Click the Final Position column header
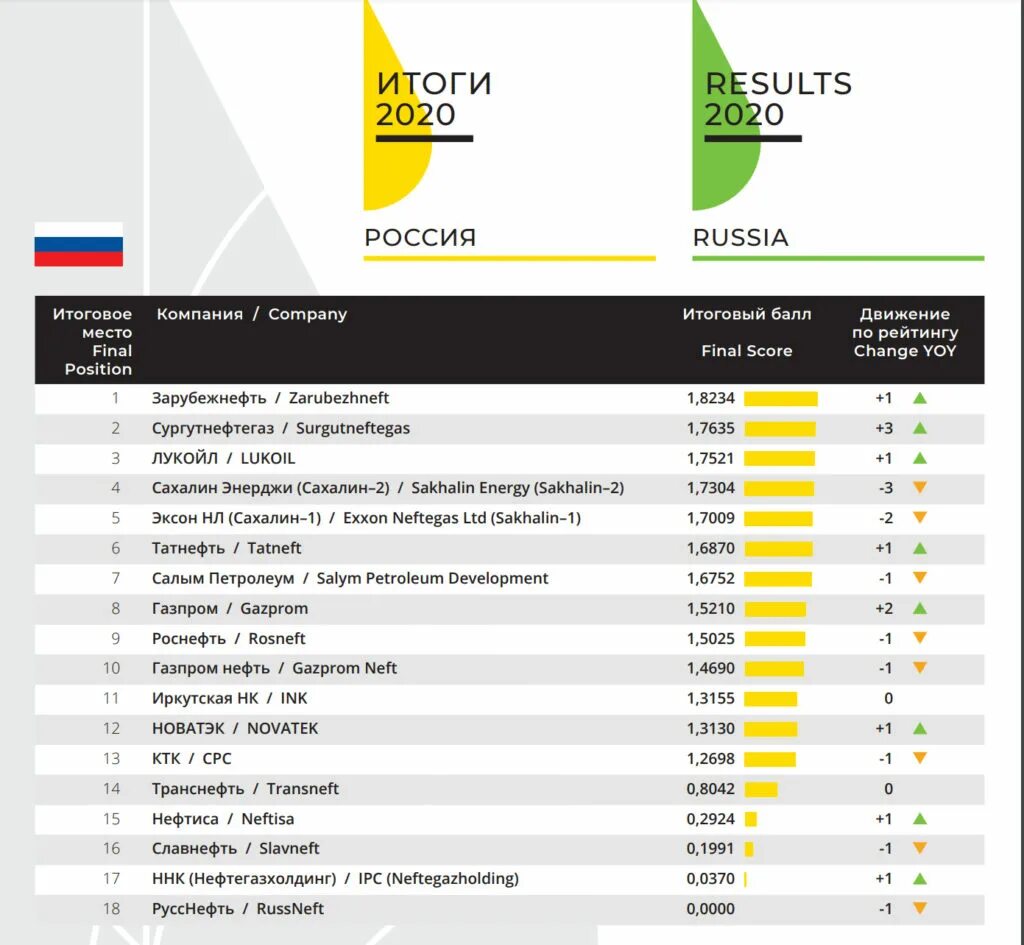1024x945 pixels. tap(98, 360)
